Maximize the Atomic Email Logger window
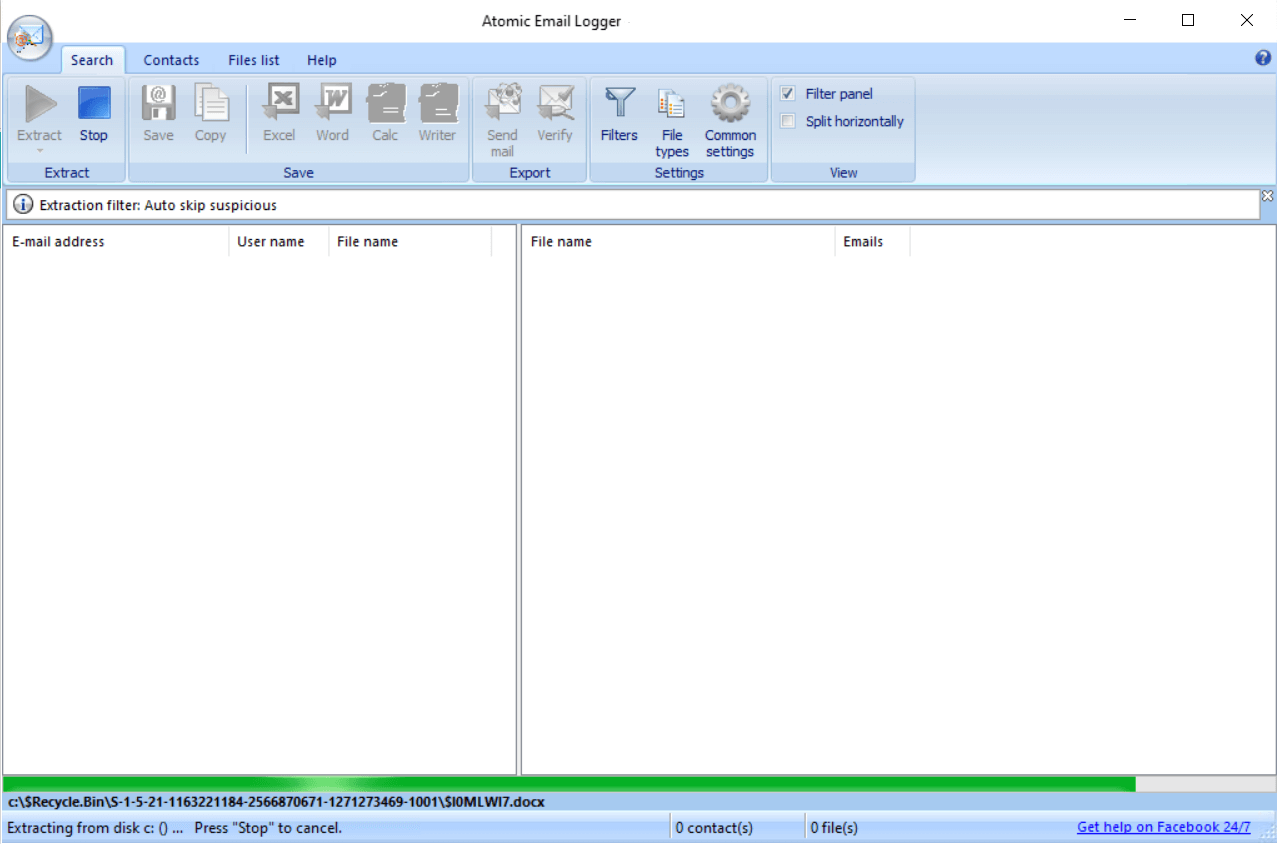The height and width of the screenshot is (844, 1277). coord(1188,20)
